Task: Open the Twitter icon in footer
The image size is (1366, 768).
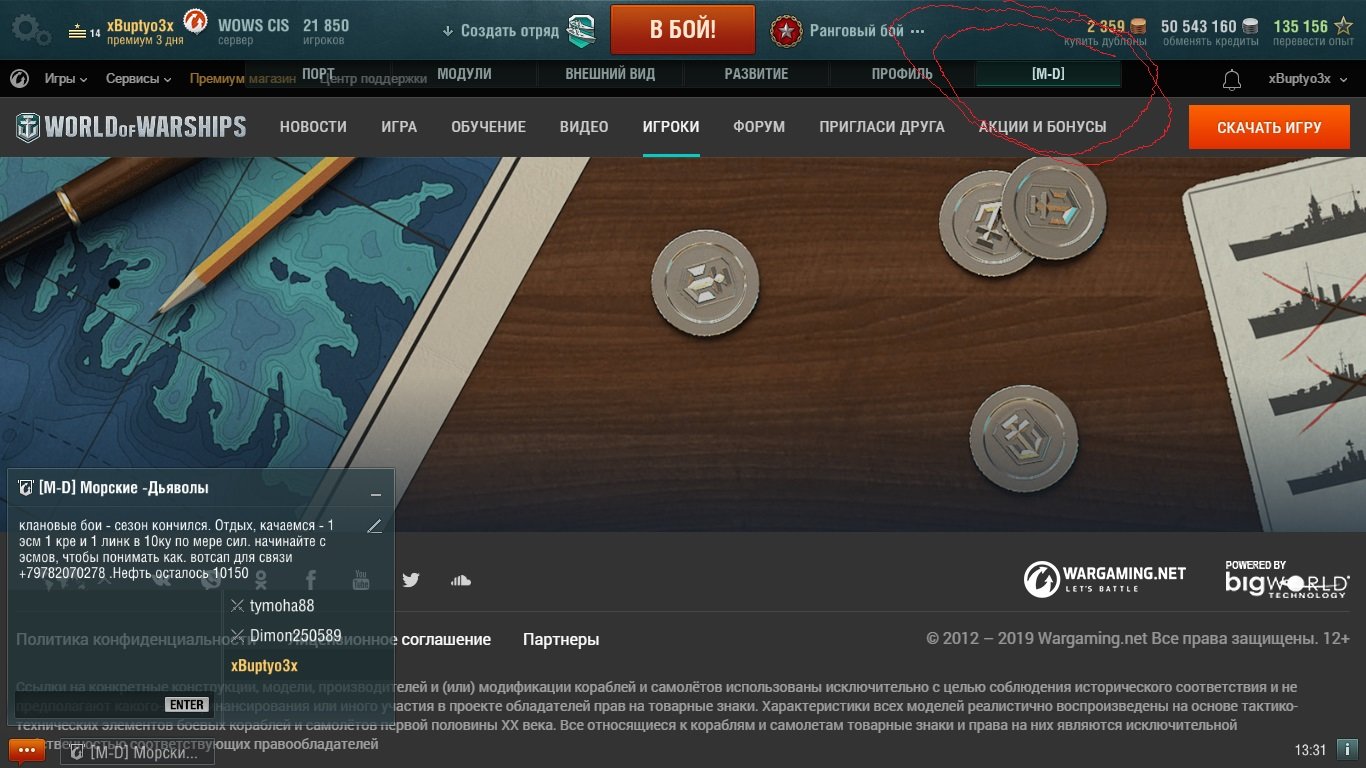Action: point(411,580)
